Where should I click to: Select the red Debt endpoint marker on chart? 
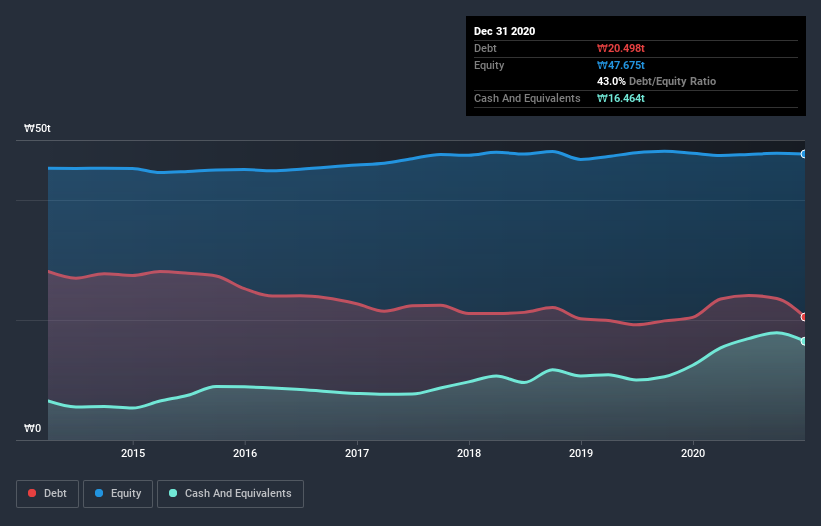coord(804,317)
